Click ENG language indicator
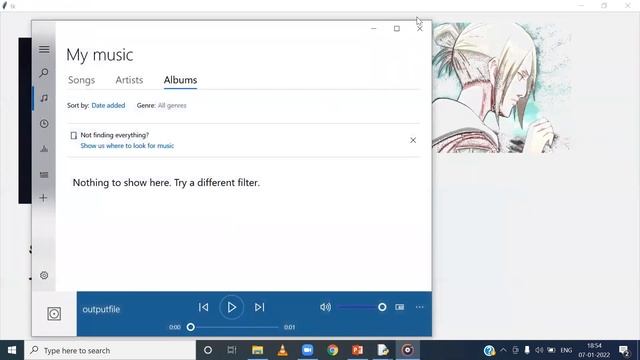The image size is (640, 360). pos(566,350)
